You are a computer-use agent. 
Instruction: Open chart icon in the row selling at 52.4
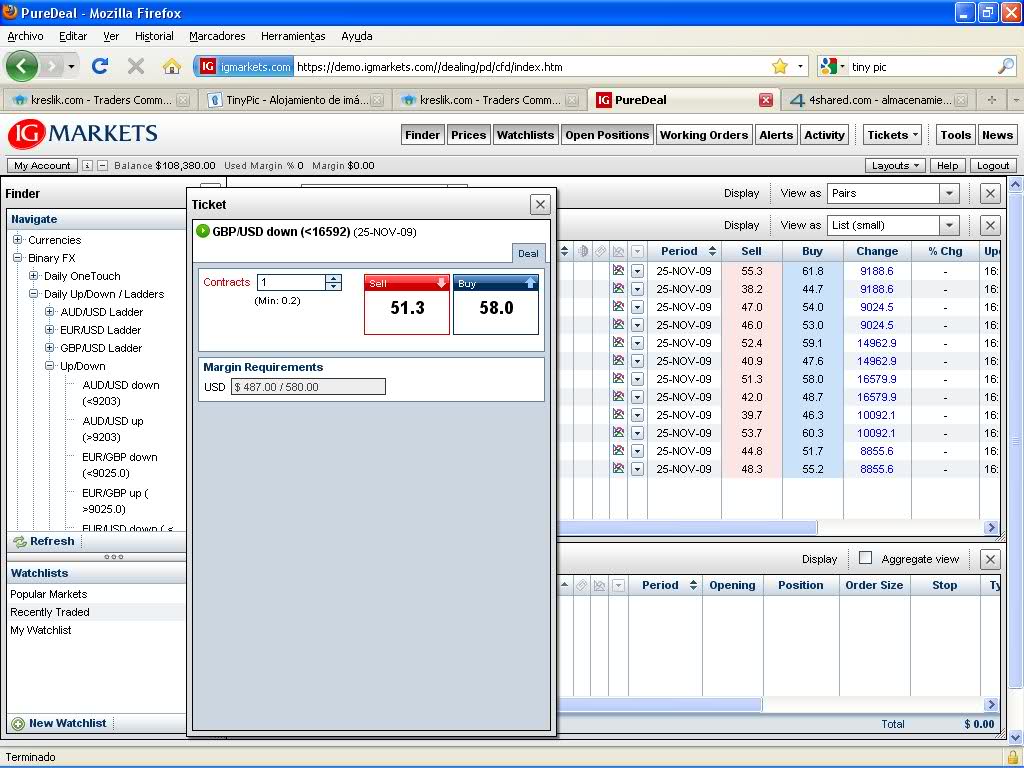pos(618,342)
